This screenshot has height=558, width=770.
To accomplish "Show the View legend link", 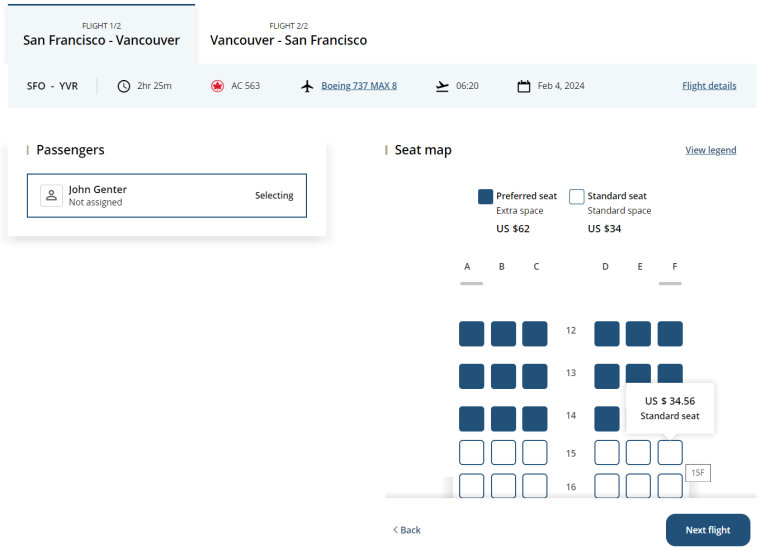I will [710, 150].
